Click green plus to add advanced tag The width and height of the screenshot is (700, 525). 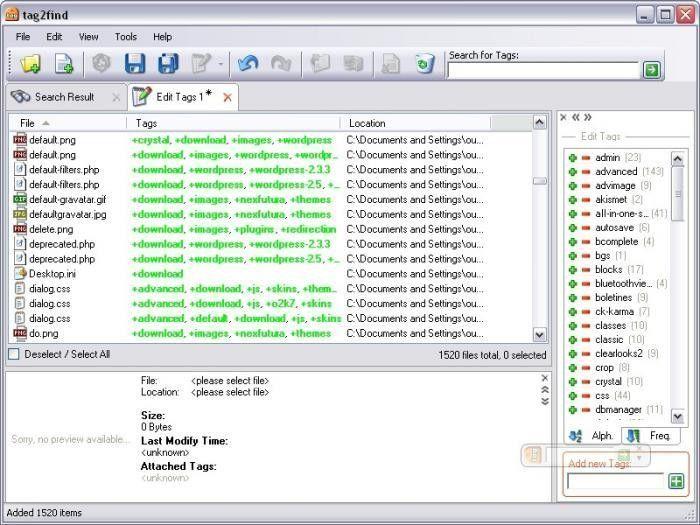click(x=573, y=172)
